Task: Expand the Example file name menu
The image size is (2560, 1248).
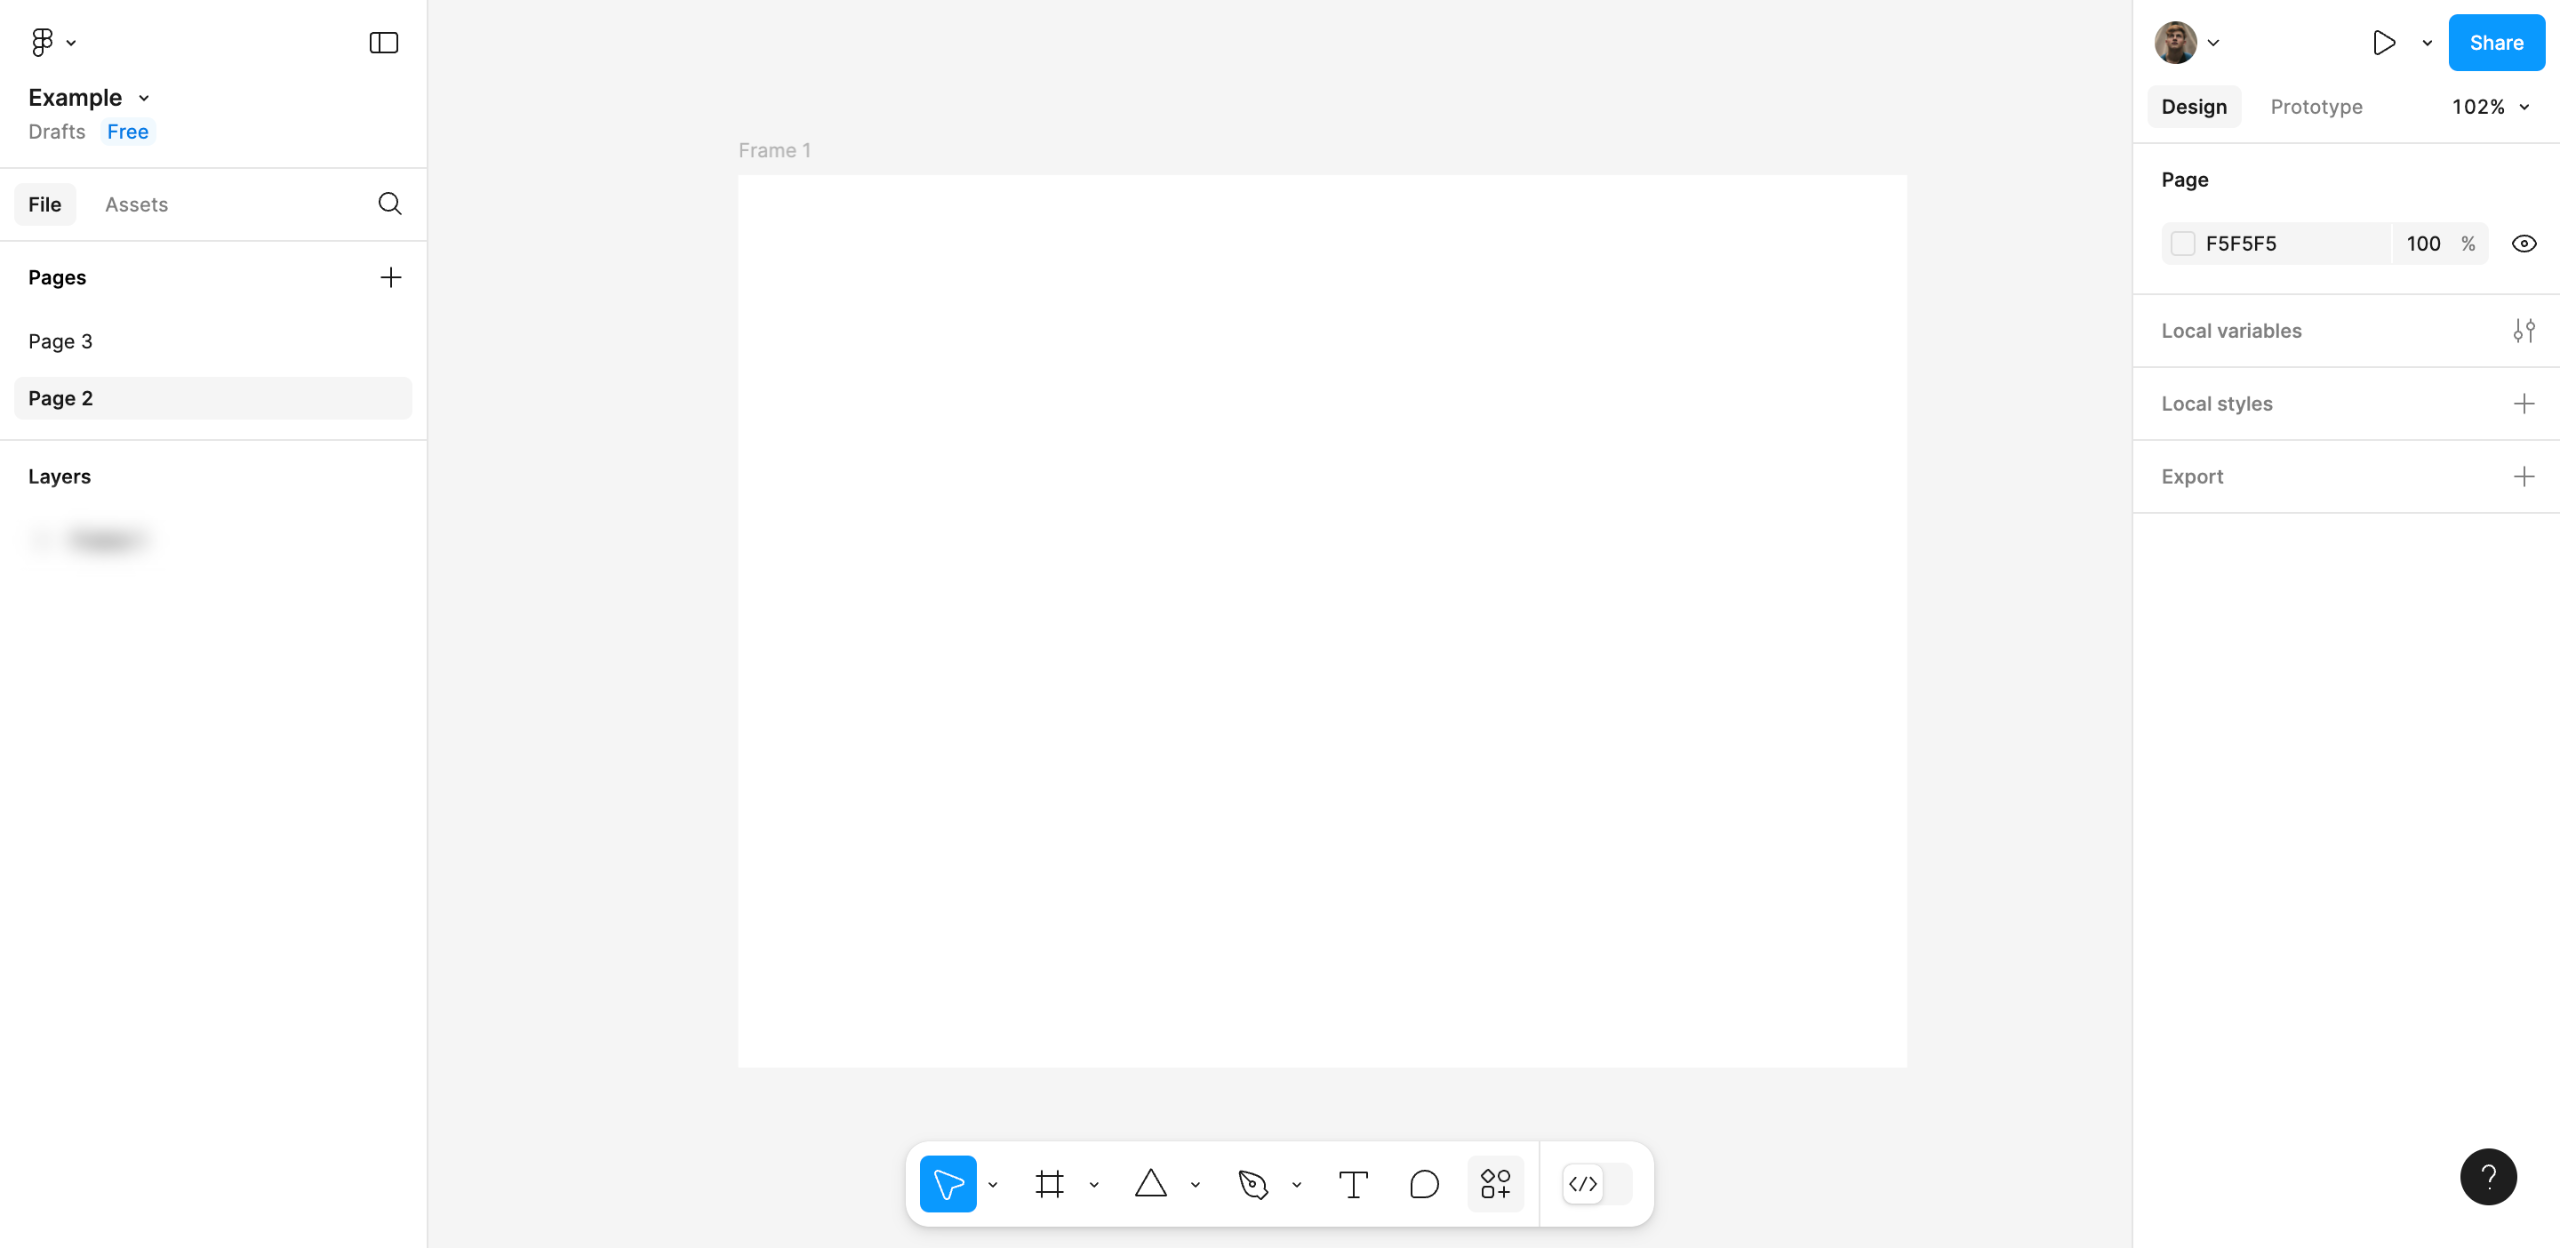Action: click(x=89, y=98)
